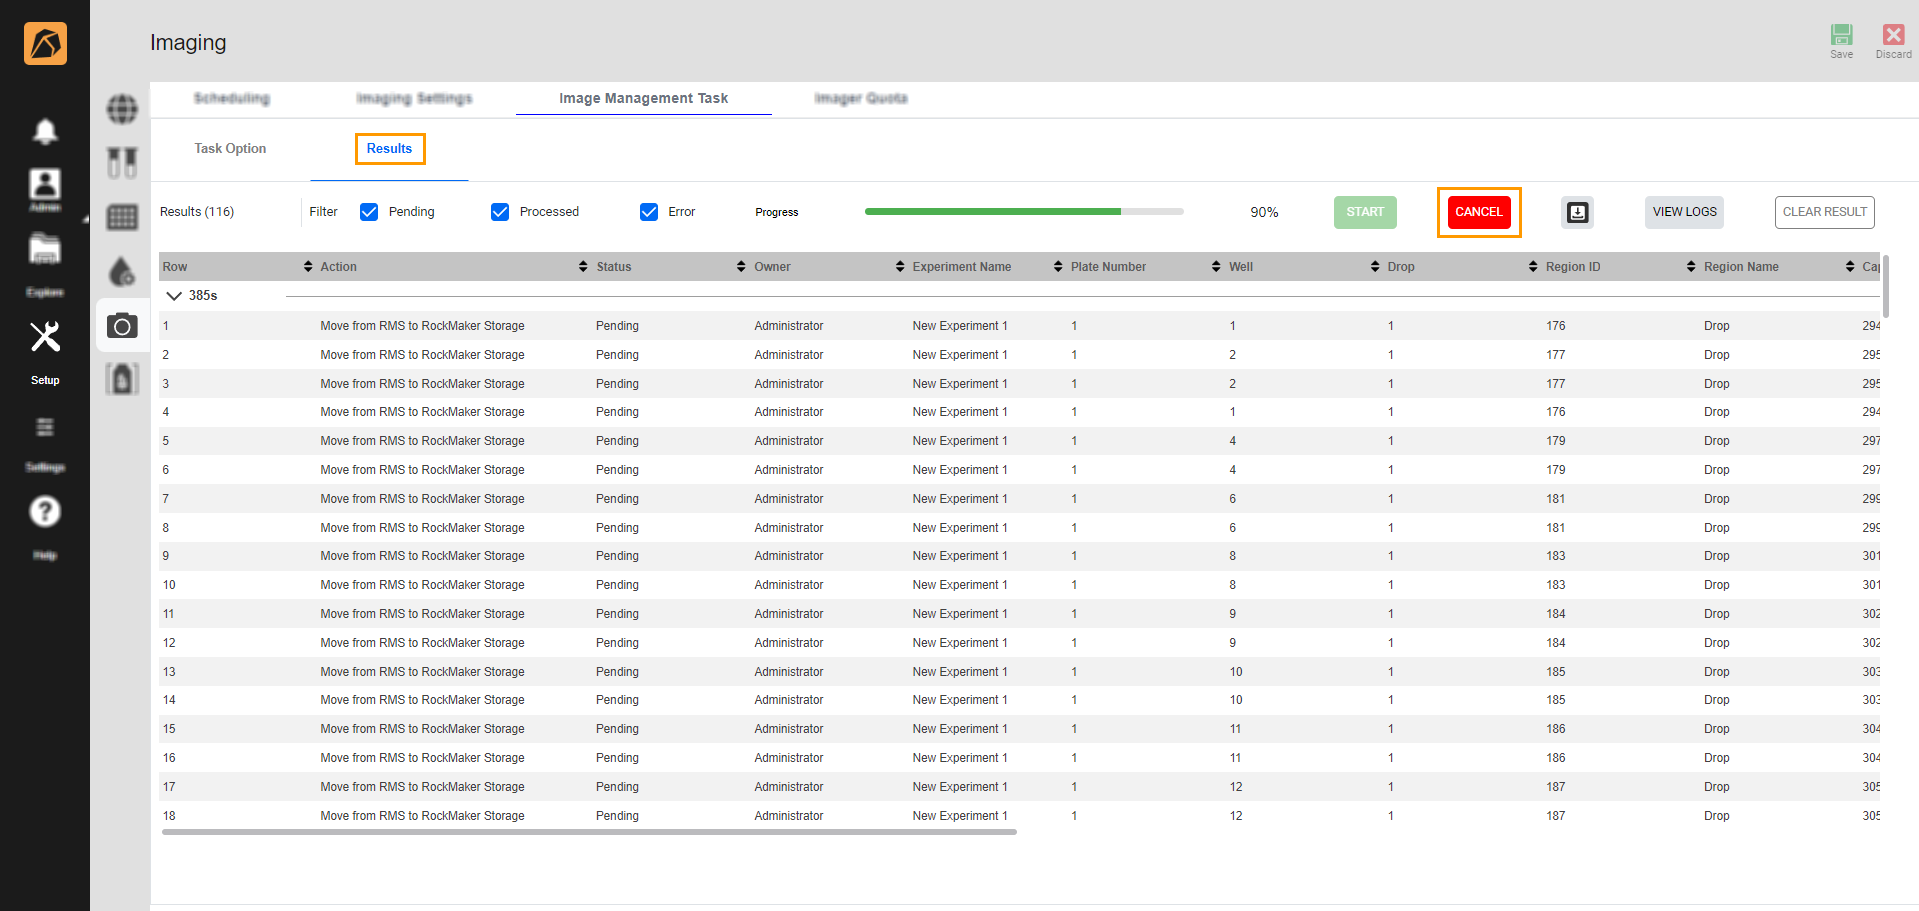Uncheck the Error filter checkbox
This screenshot has width=1919, height=911.
[x=649, y=212]
